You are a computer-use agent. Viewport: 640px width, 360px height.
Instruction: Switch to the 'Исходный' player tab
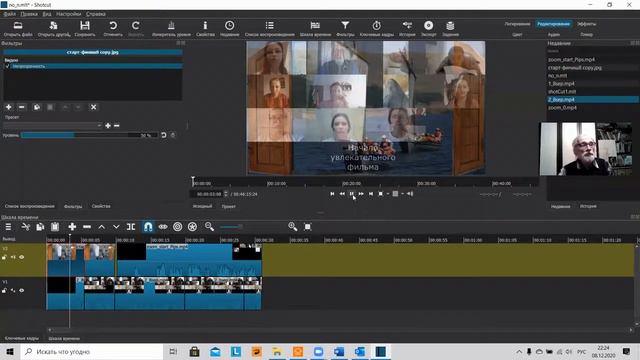[202, 206]
